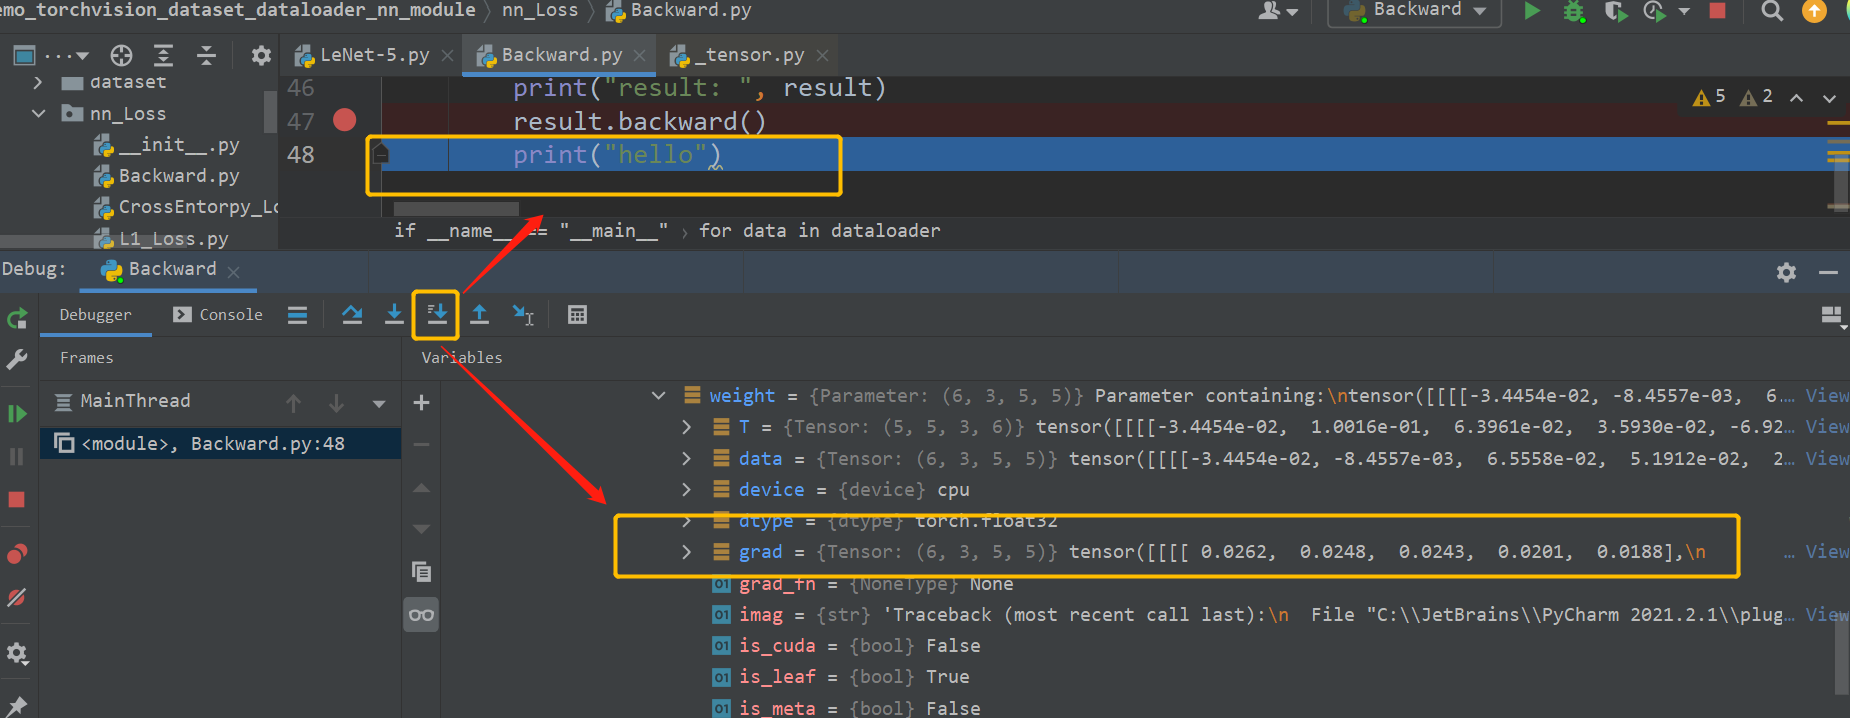Add a new watch with plus icon
The width and height of the screenshot is (1850, 718).
pyautogui.click(x=421, y=402)
